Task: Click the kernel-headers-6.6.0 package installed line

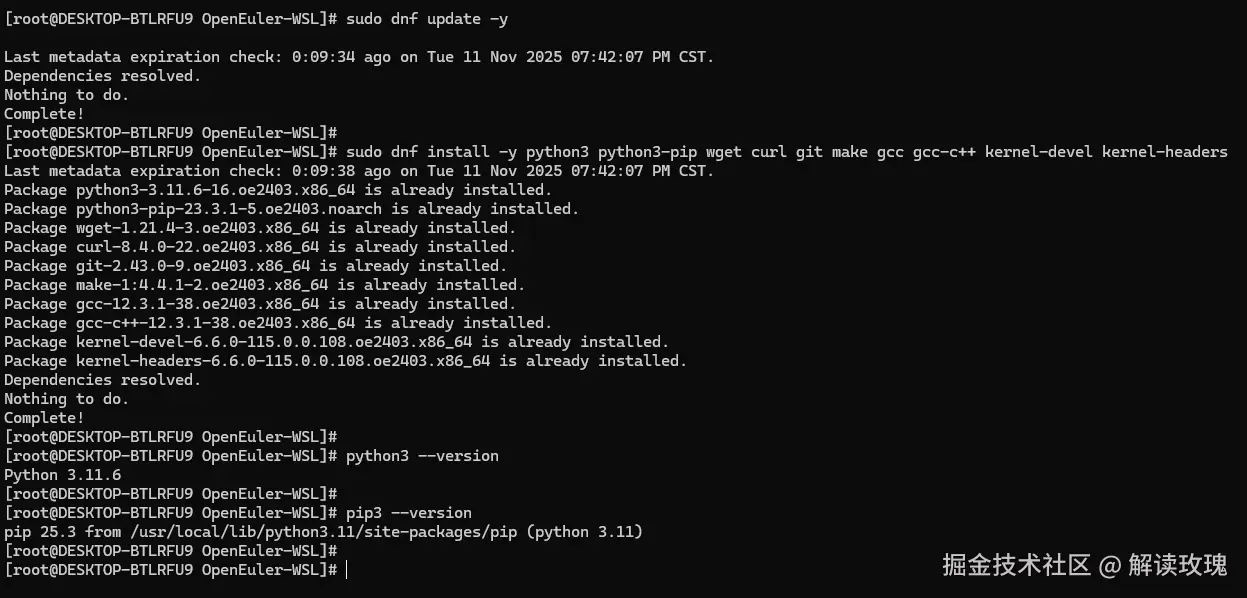Action: point(345,361)
